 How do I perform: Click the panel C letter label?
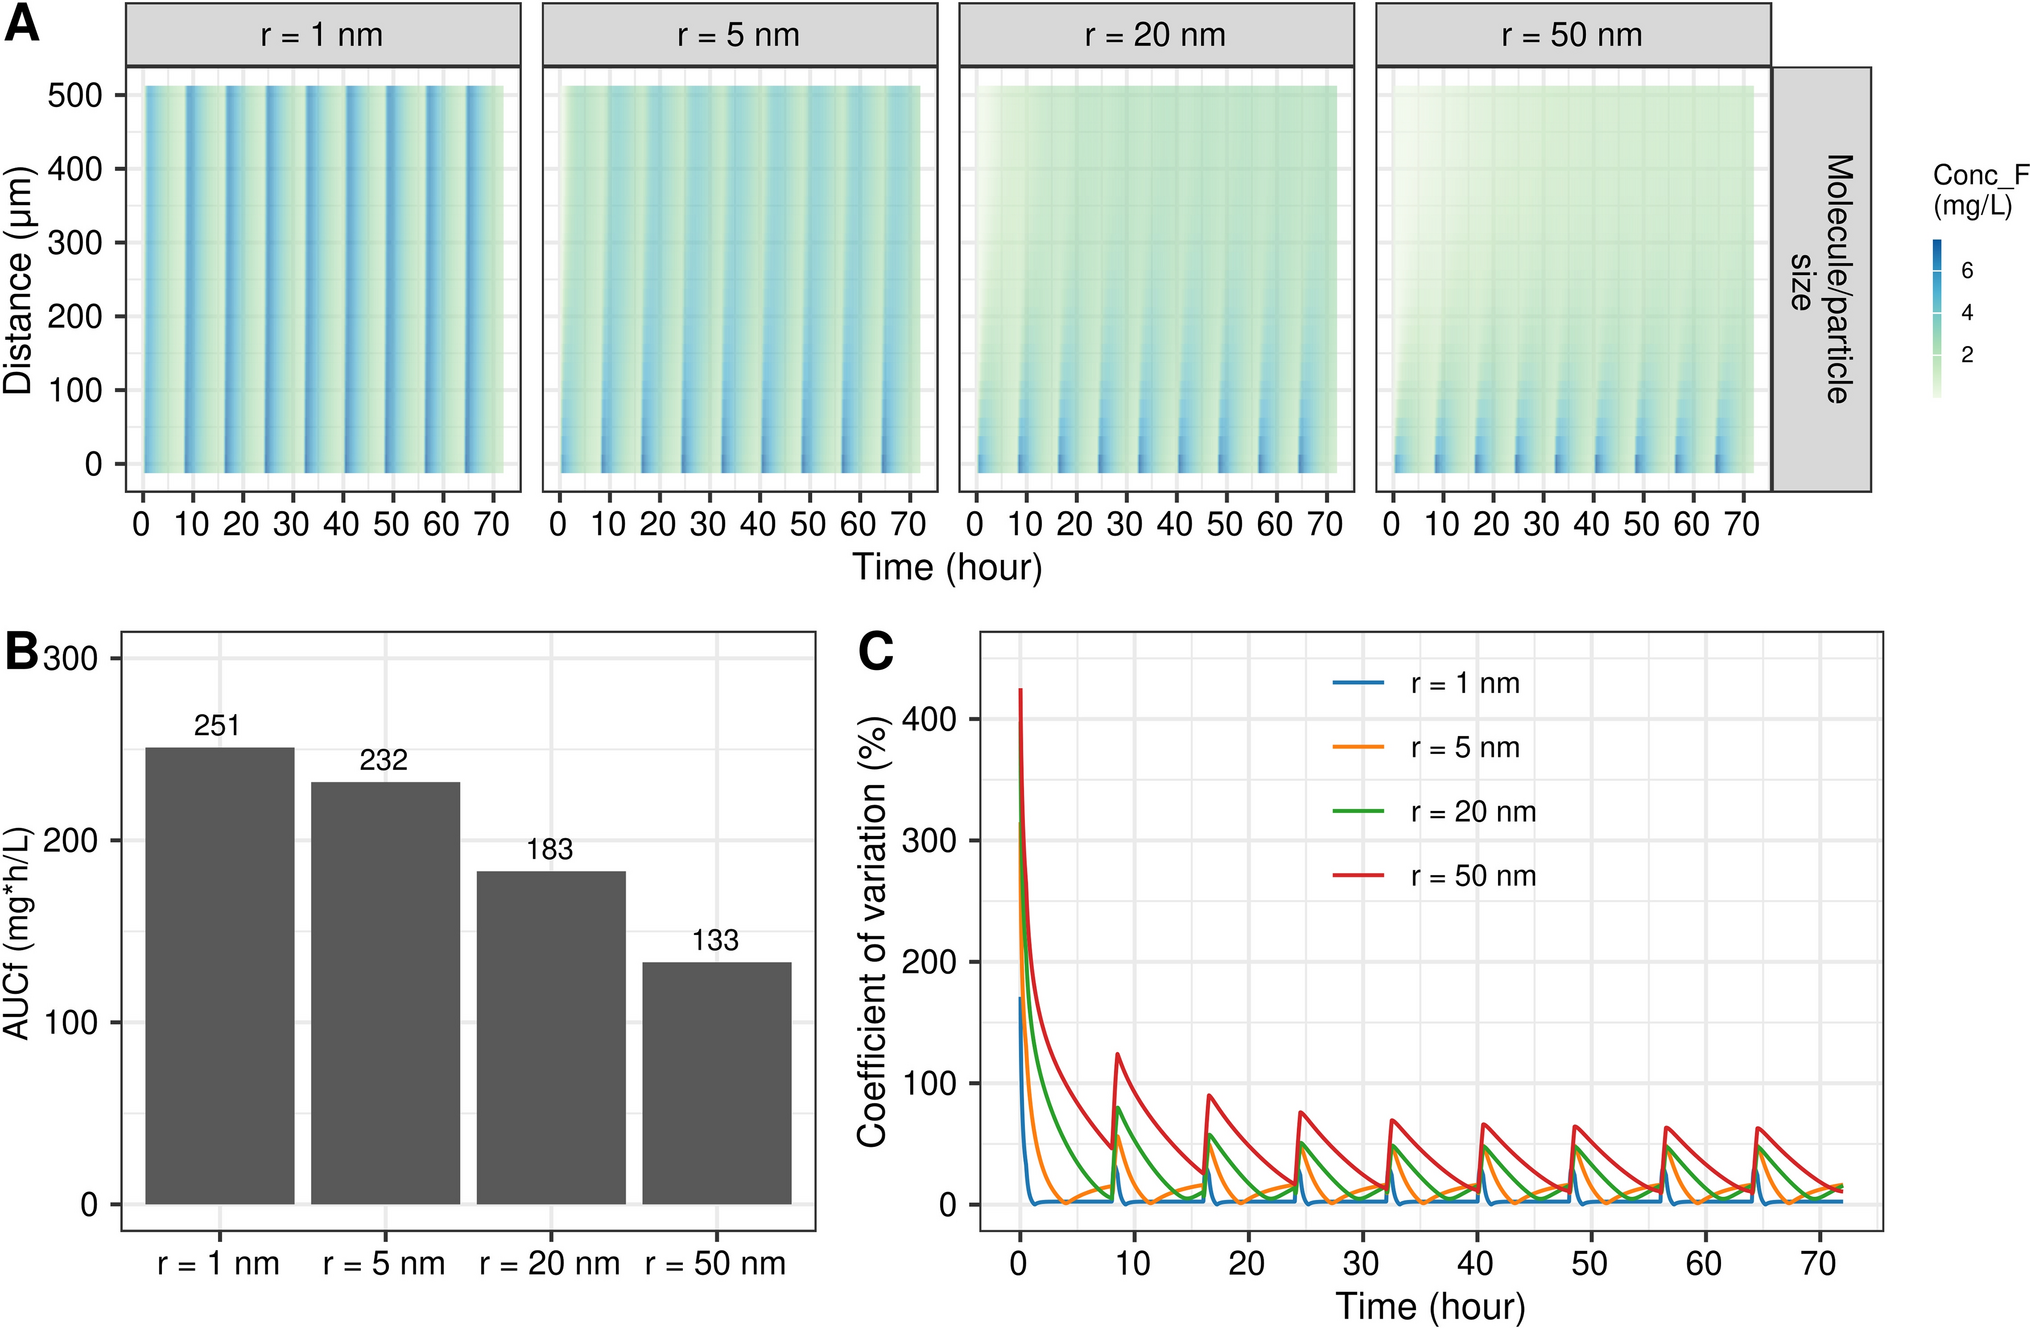tap(877, 652)
